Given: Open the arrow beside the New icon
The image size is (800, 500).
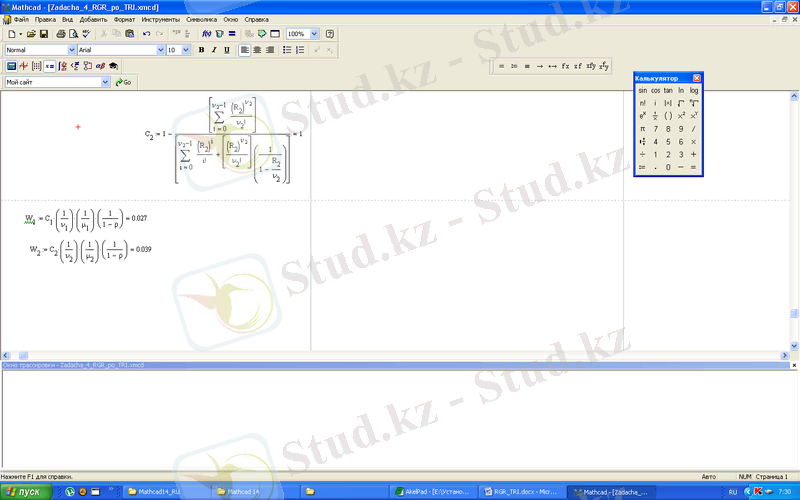Looking at the screenshot, I should (x=20, y=34).
